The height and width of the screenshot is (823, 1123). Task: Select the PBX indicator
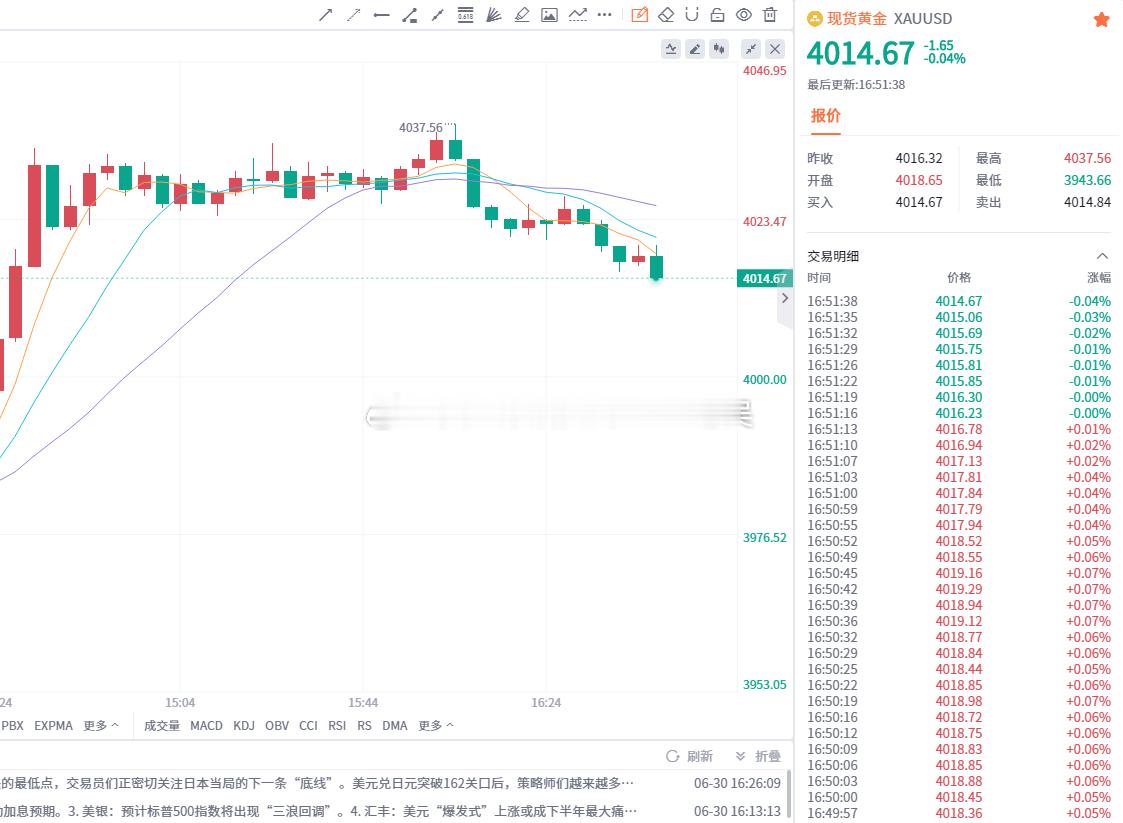(12, 726)
